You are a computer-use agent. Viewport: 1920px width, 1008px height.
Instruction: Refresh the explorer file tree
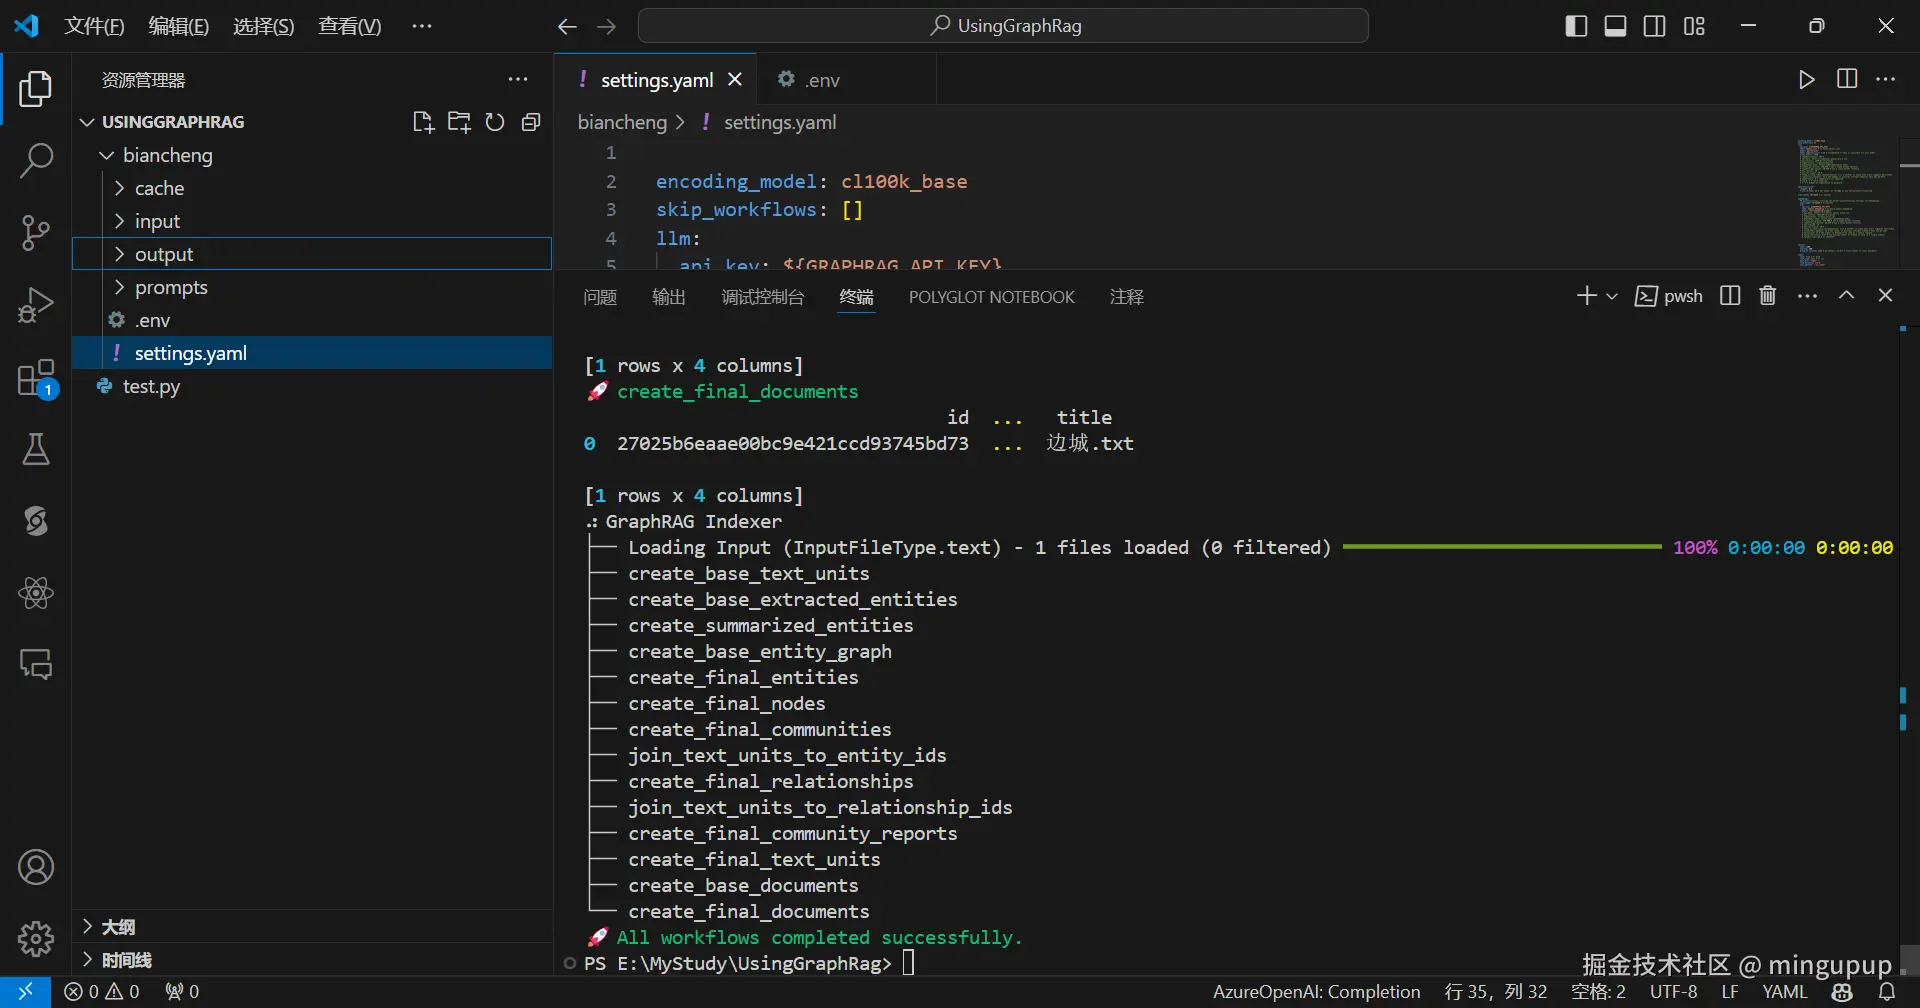(x=495, y=122)
